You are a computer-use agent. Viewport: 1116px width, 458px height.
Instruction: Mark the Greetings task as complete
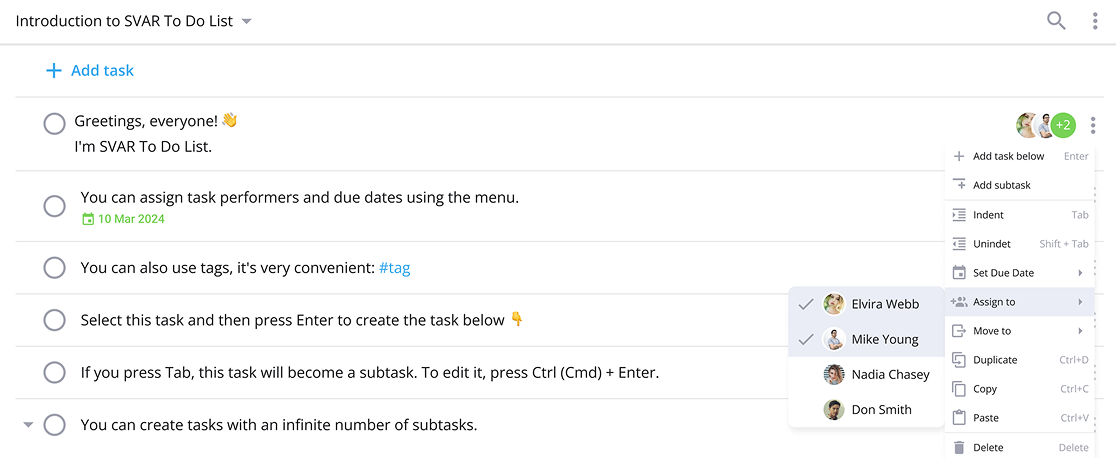pyautogui.click(x=55, y=124)
